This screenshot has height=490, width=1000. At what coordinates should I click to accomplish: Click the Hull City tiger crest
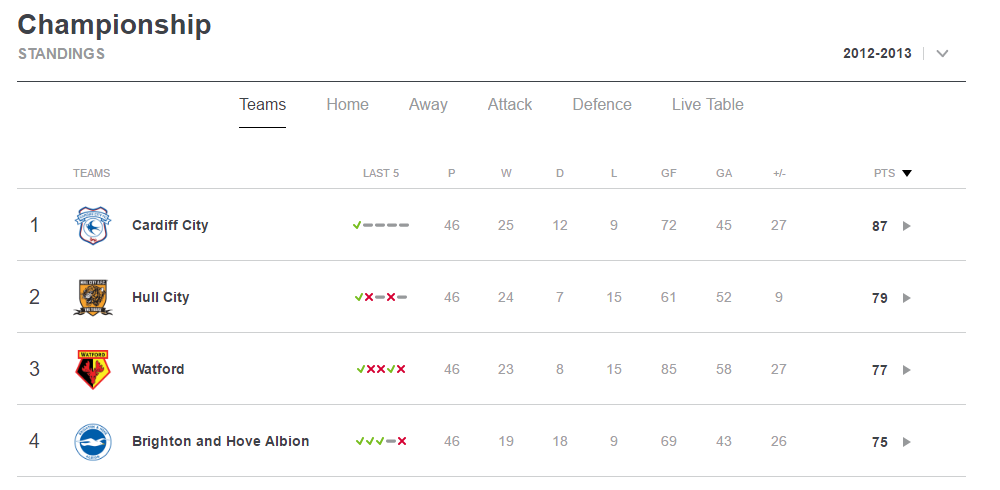(93, 297)
